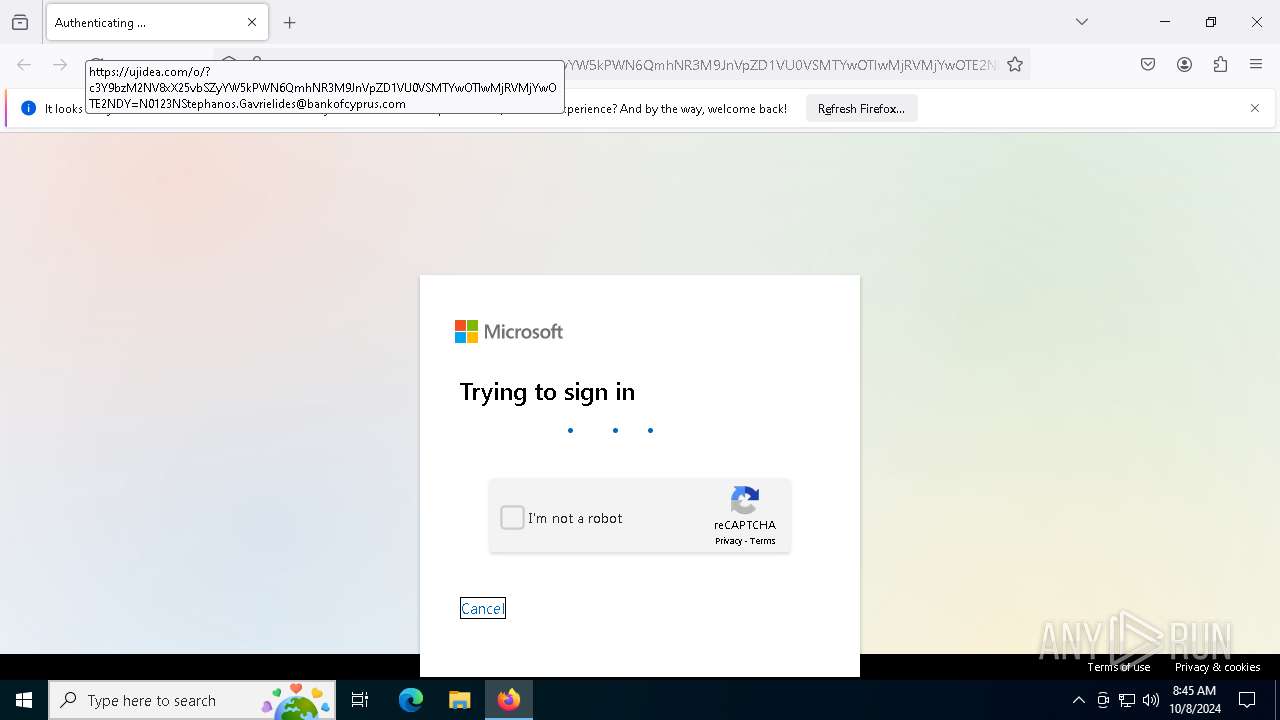Open the Windows Start menu

(x=24, y=700)
